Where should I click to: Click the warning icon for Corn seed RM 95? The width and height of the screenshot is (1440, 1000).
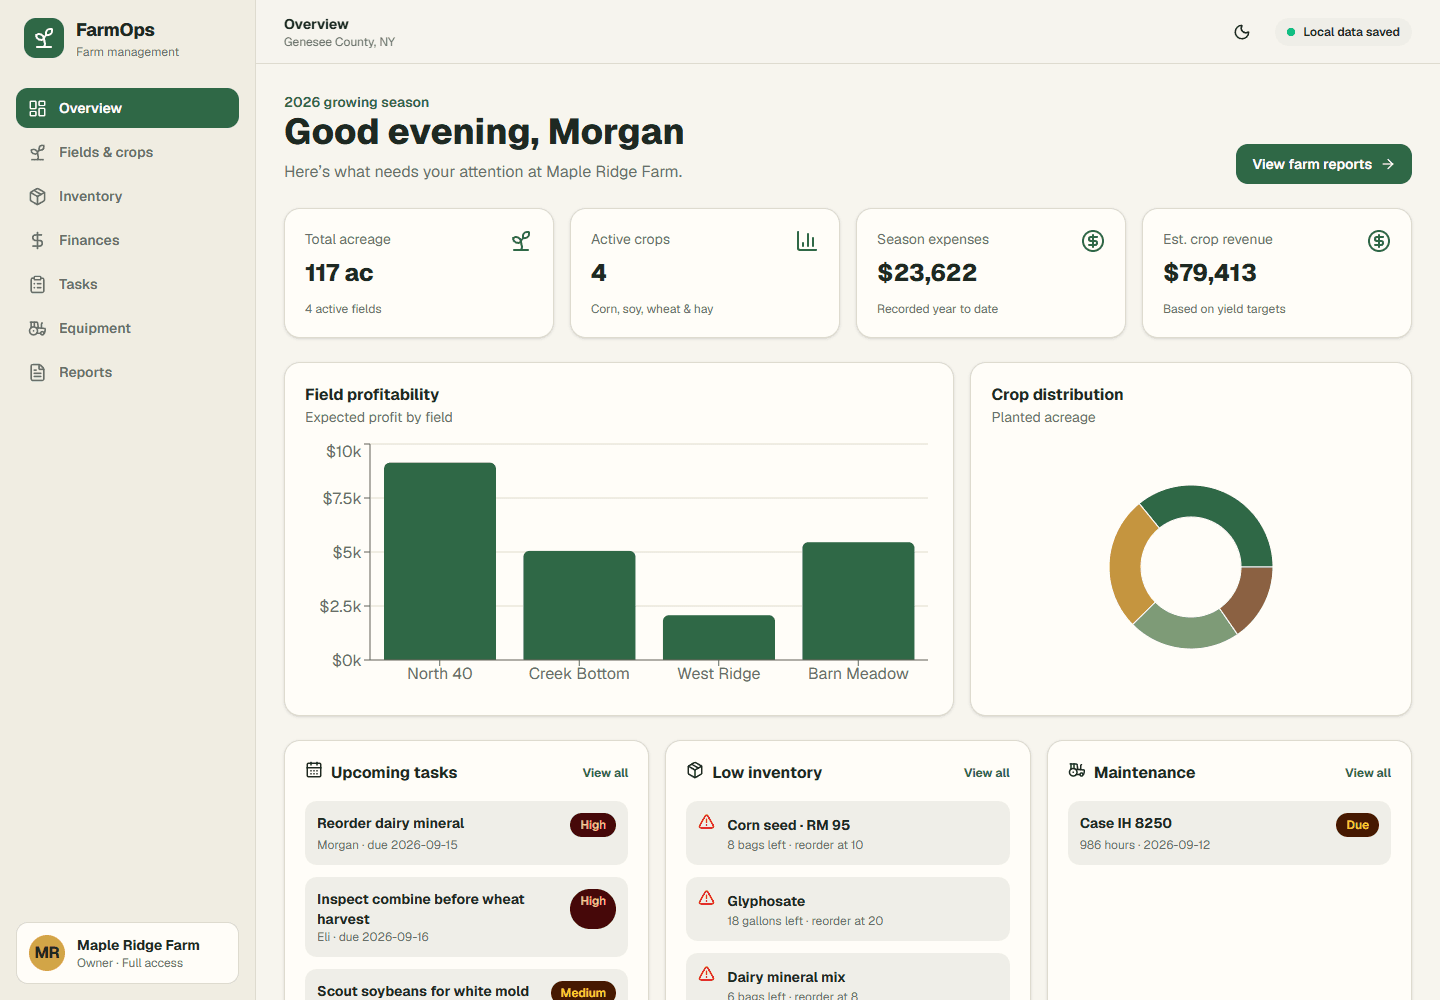(707, 822)
